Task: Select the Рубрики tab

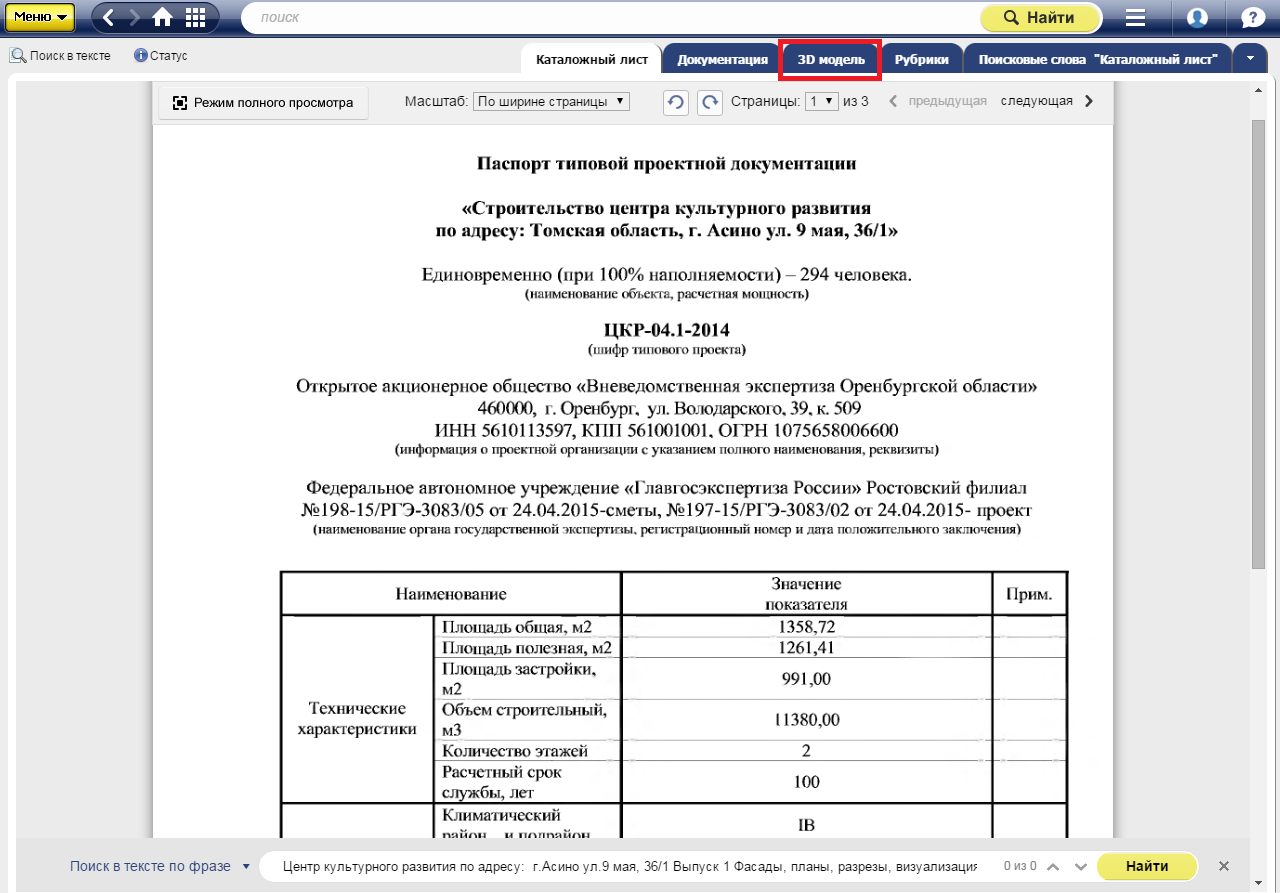Action: pyautogui.click(x=921, y=60)
